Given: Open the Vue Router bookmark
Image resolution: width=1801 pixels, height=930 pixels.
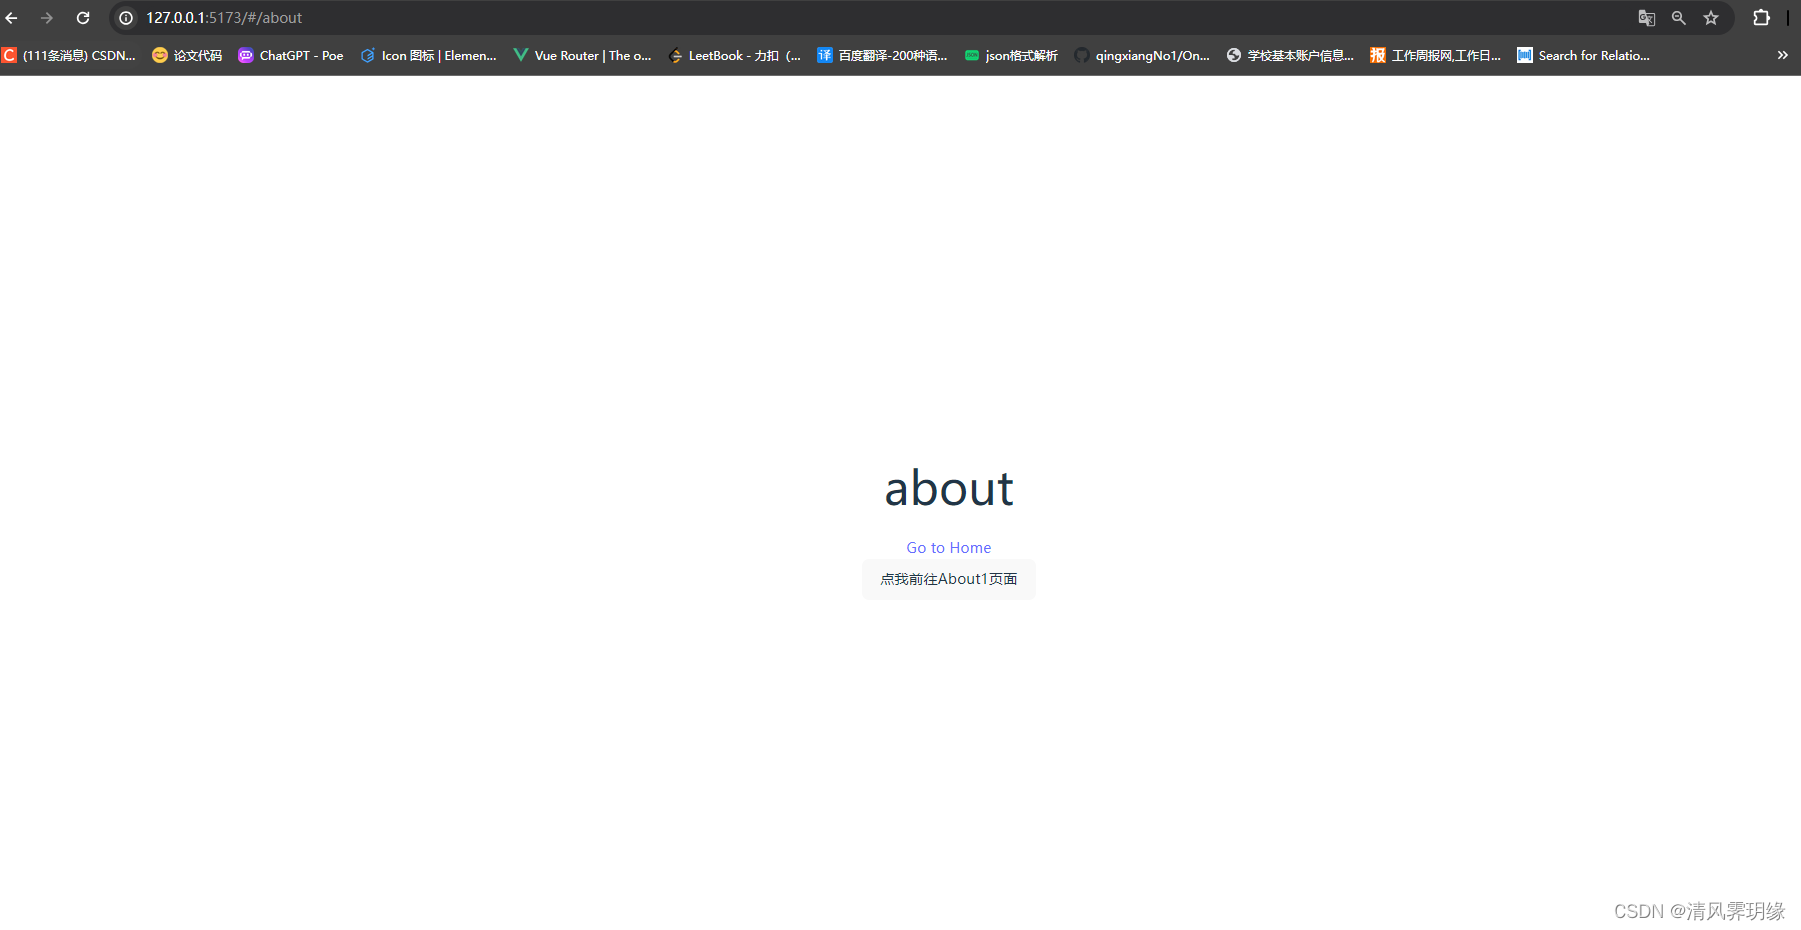Looking at the screenshot, I should pos(582,56).
